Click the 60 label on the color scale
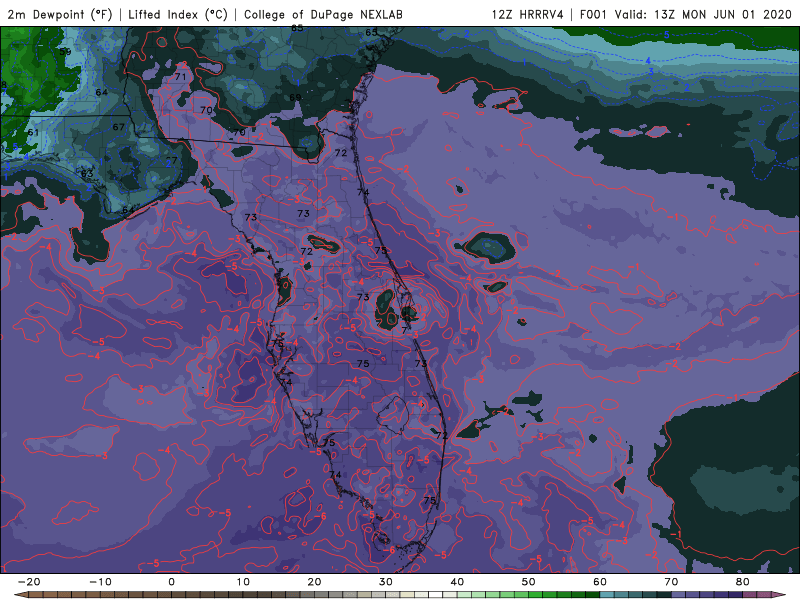Image resolution: width=800 pixels, height=600 pixels. point(600,582)
